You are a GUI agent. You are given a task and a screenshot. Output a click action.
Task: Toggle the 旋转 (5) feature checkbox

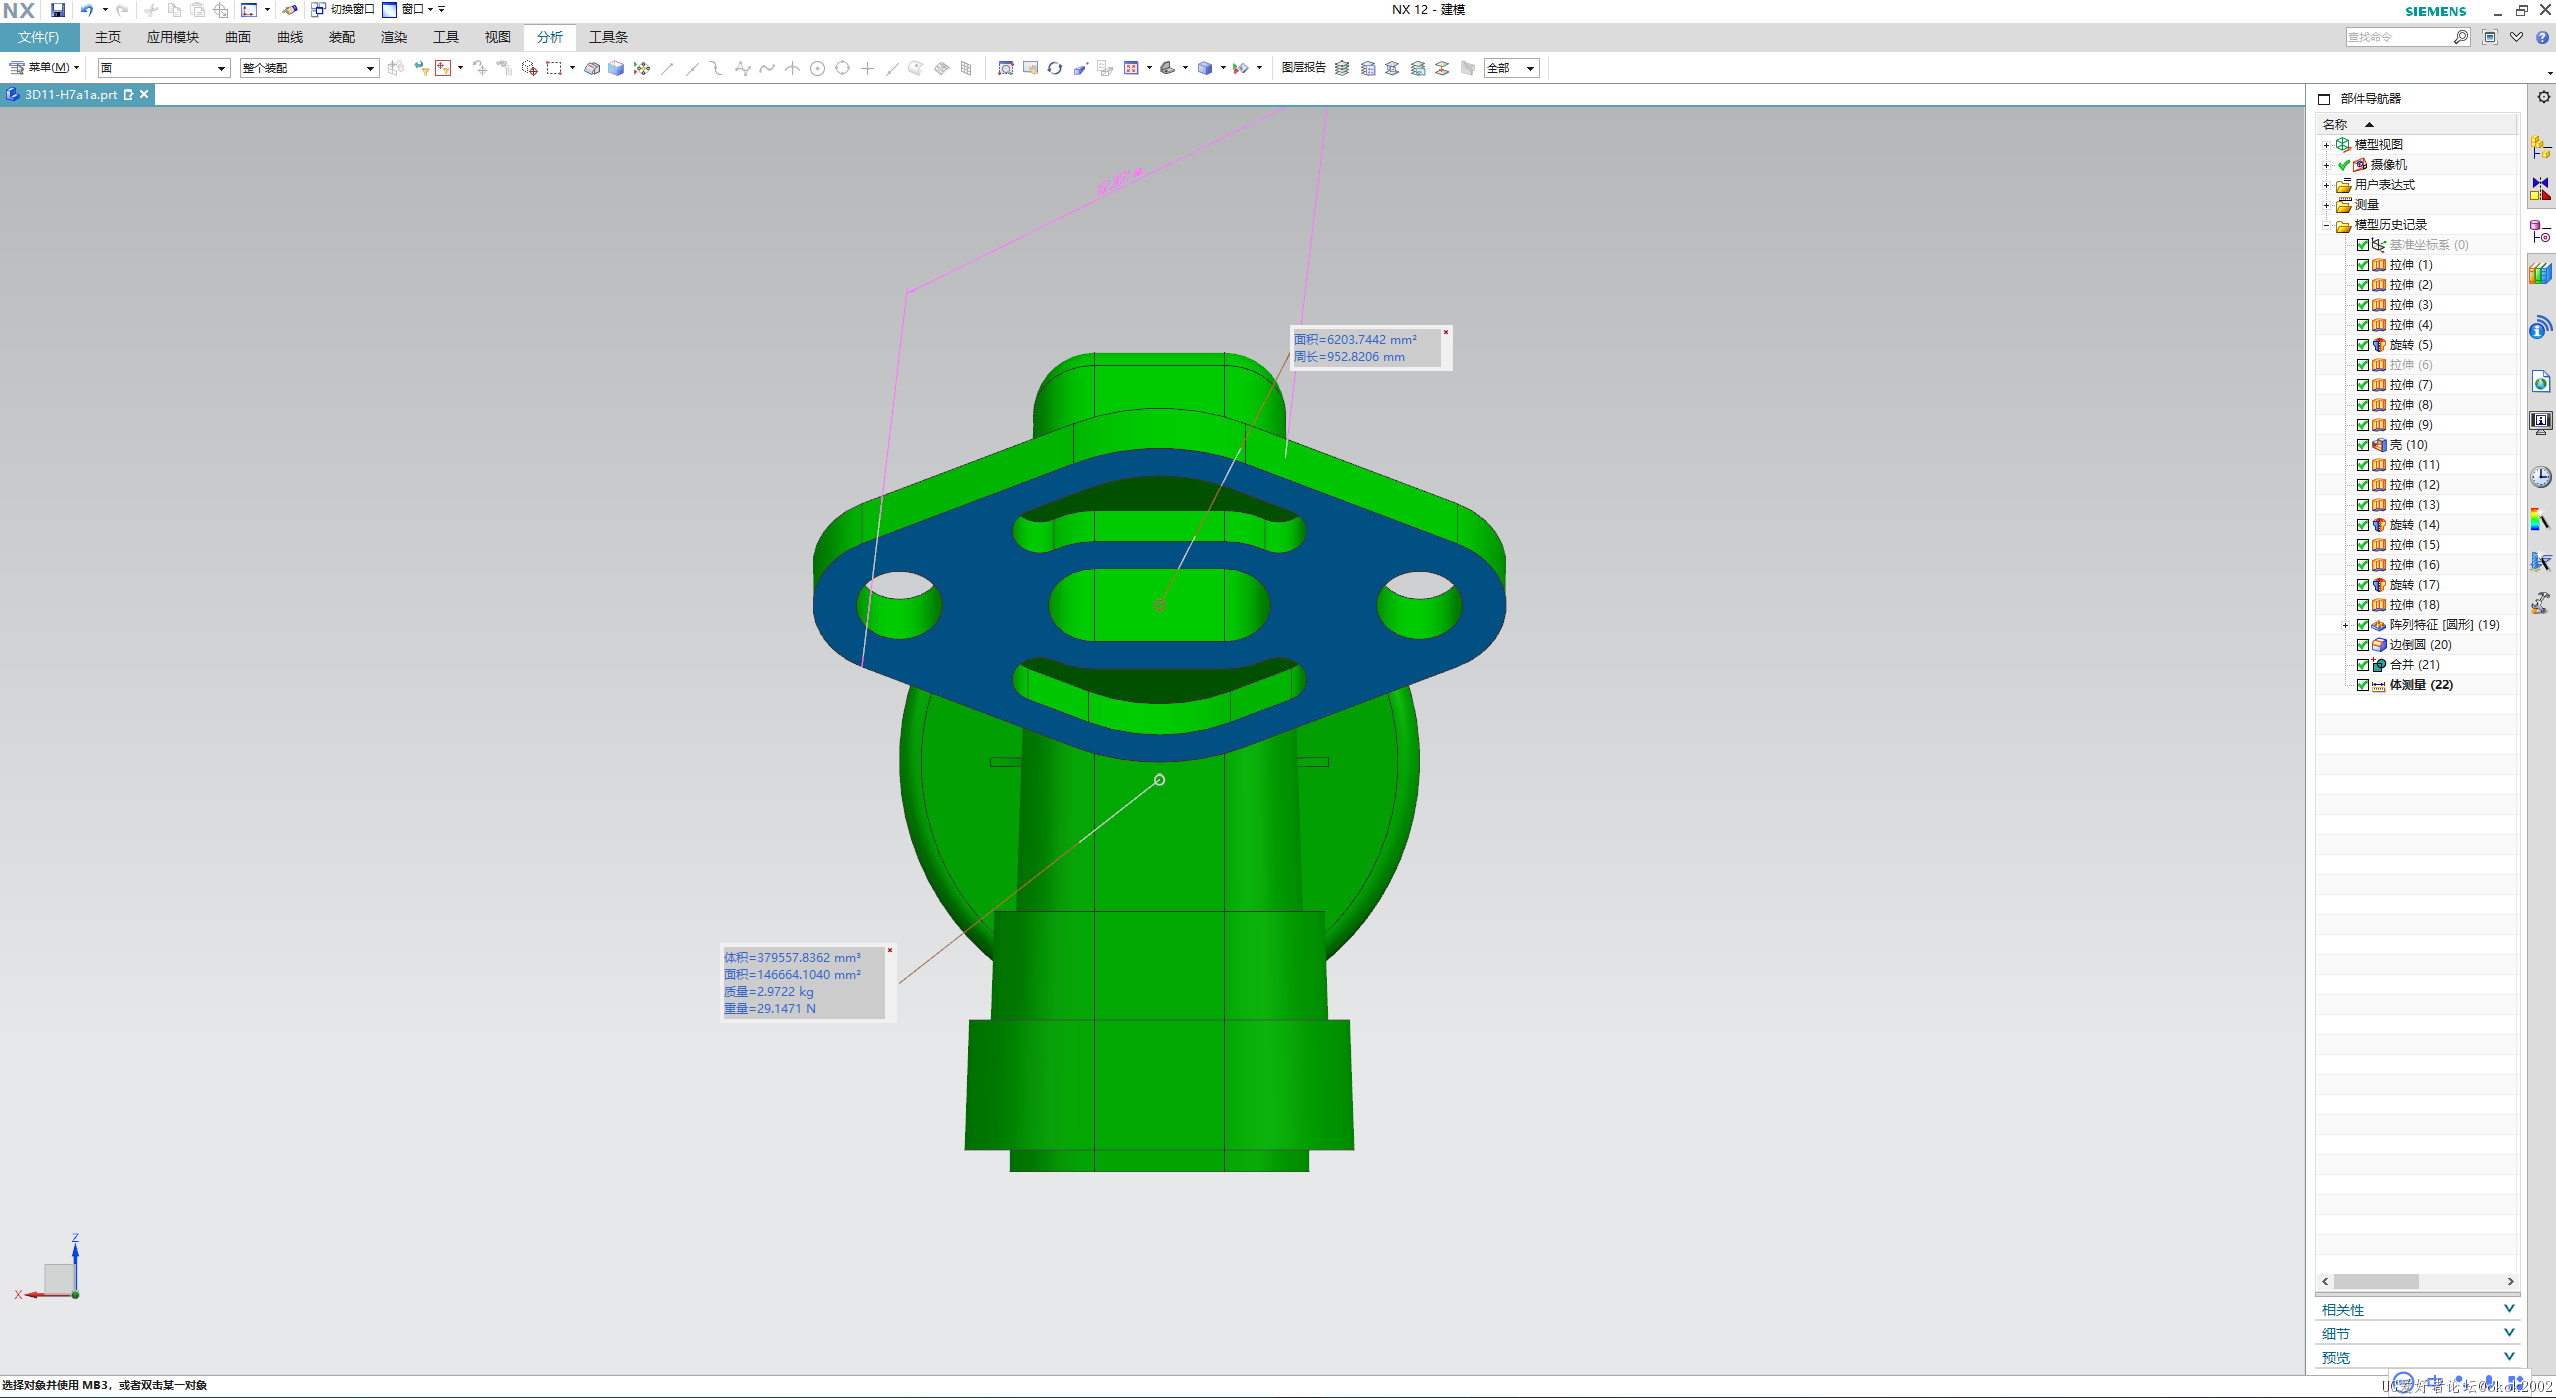(x=2363, y=345)
